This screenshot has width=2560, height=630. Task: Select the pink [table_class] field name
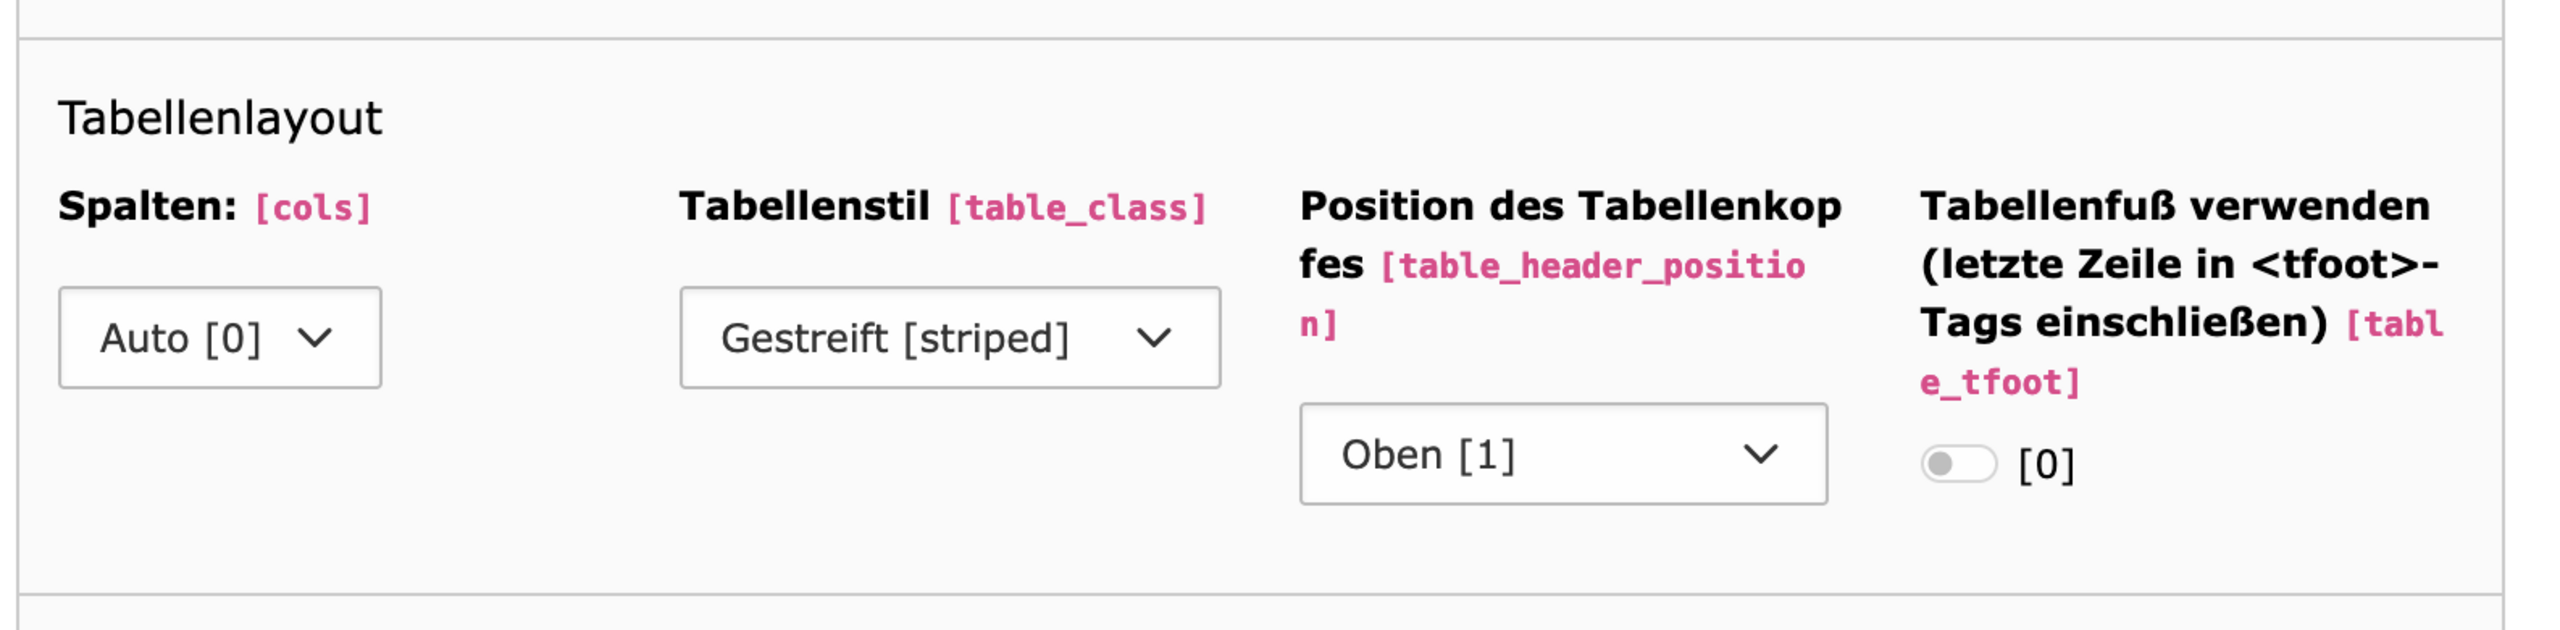[x=1077, y=208]
